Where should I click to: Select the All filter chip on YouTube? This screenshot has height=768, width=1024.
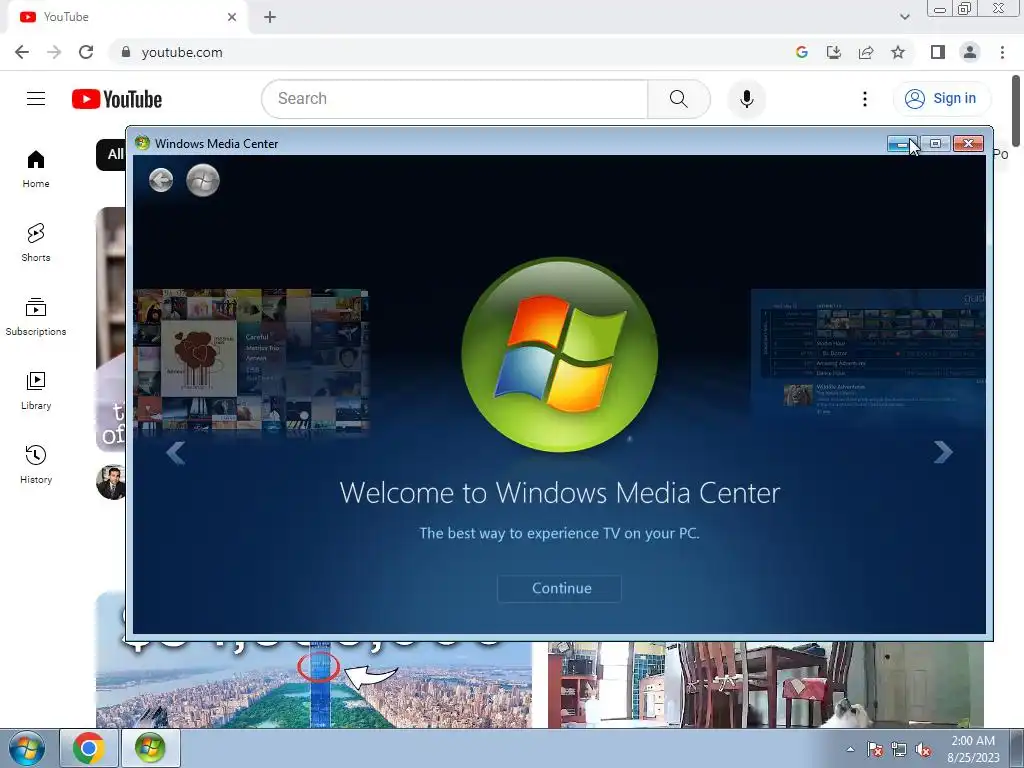[x=112, y=154]
